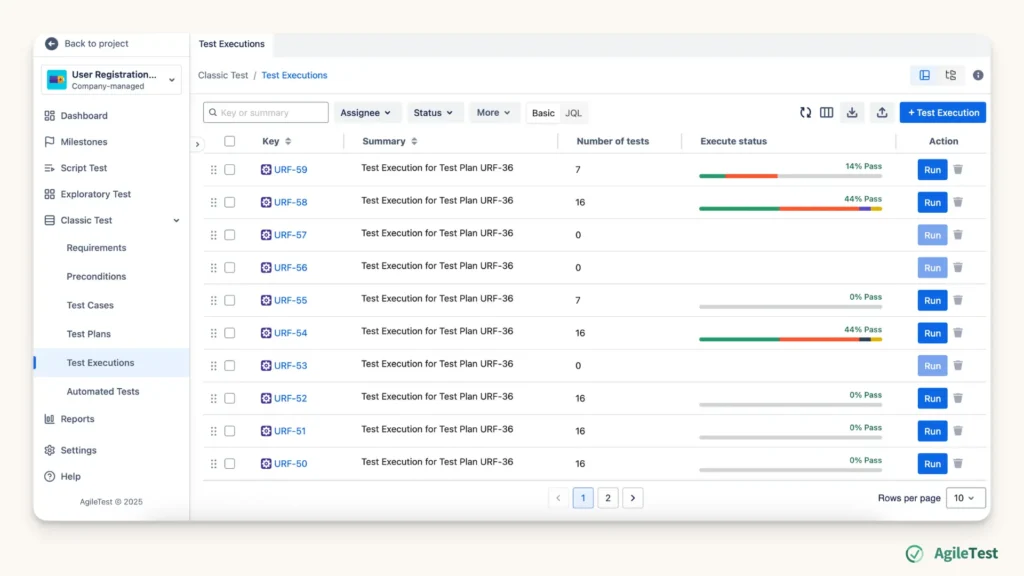Go to page 2 of results

607,497
